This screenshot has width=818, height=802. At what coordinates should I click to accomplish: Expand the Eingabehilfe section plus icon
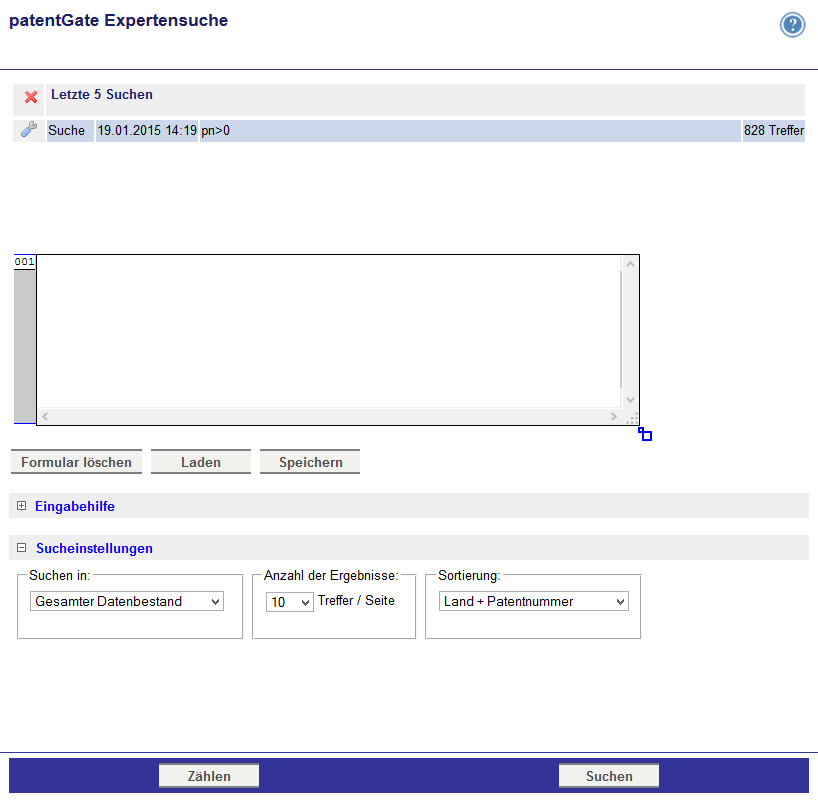pos(21,506)
